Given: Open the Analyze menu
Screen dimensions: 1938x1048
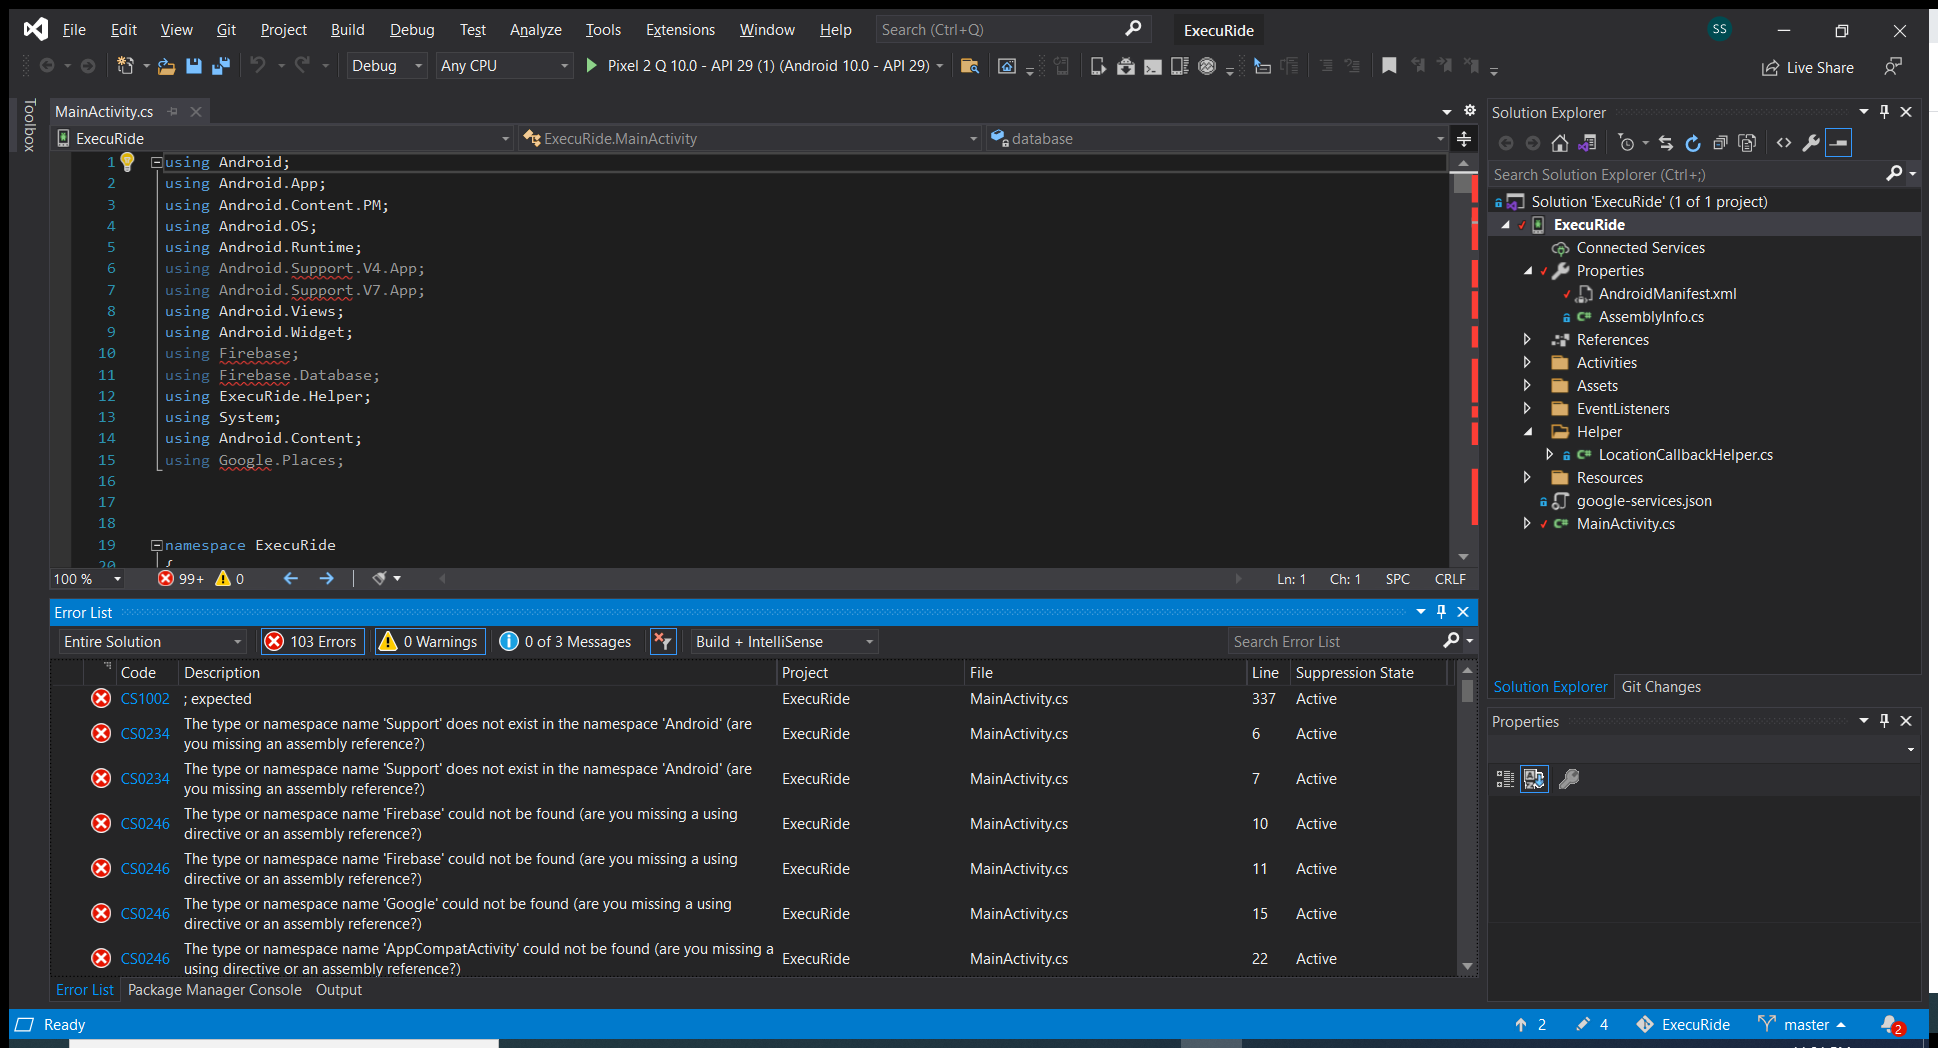Looking at the screenshot, I should coord(535,30).
